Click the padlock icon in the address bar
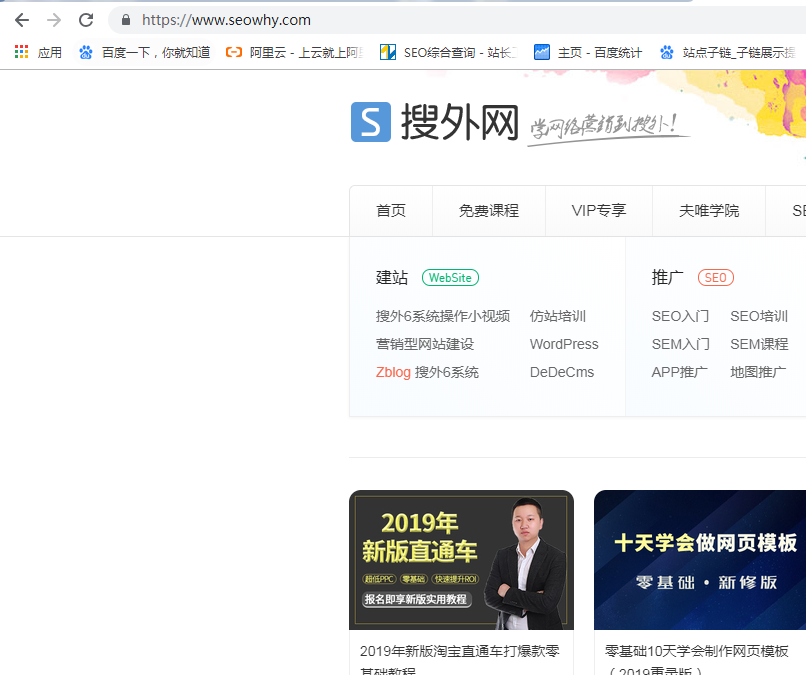 click(125, 20)
